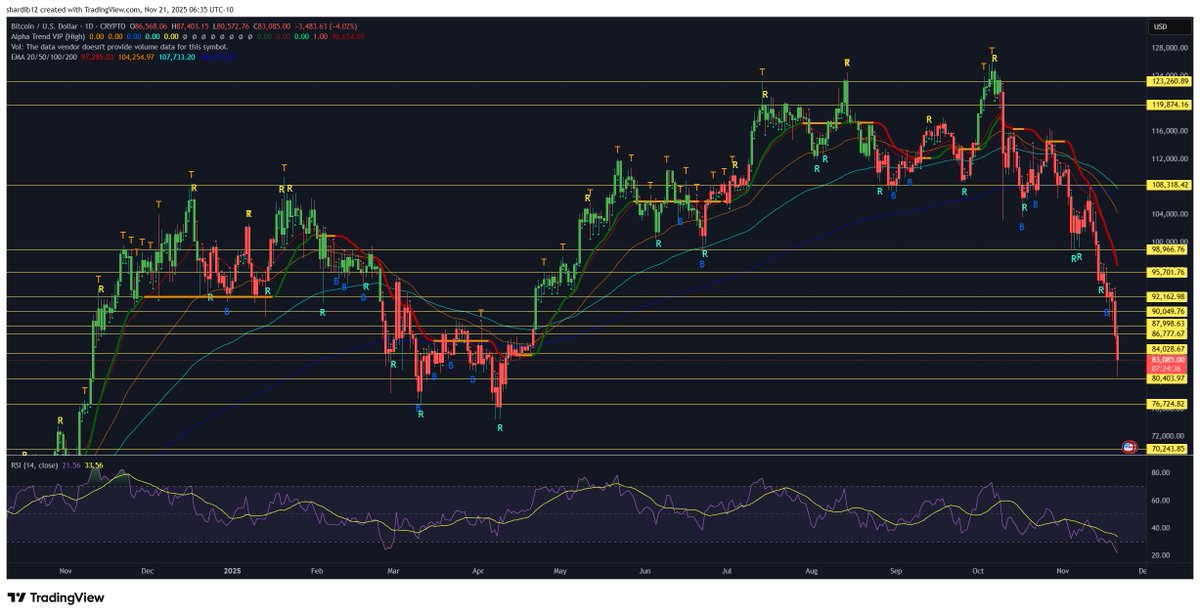Image resolution: width=1200 pixels, height=616 pixels.
Task: Click the 87,998.63 horizontal line price label
Action: pyautogui.click(x=1168, y=323)
